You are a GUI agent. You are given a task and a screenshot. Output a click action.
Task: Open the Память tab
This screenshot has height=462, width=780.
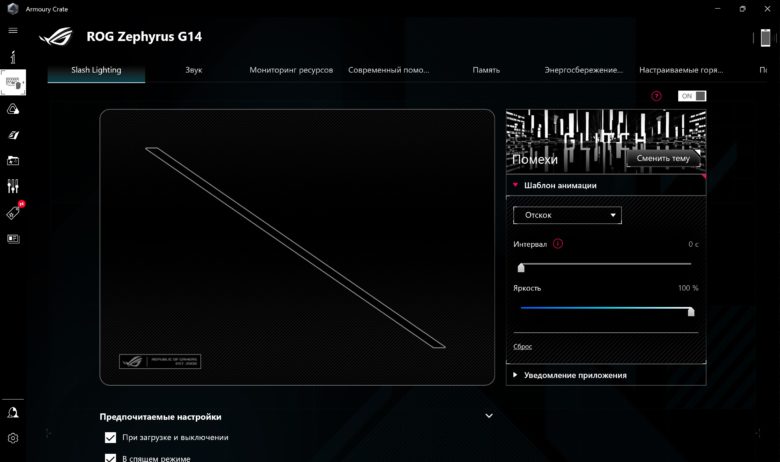coord(486,70)
